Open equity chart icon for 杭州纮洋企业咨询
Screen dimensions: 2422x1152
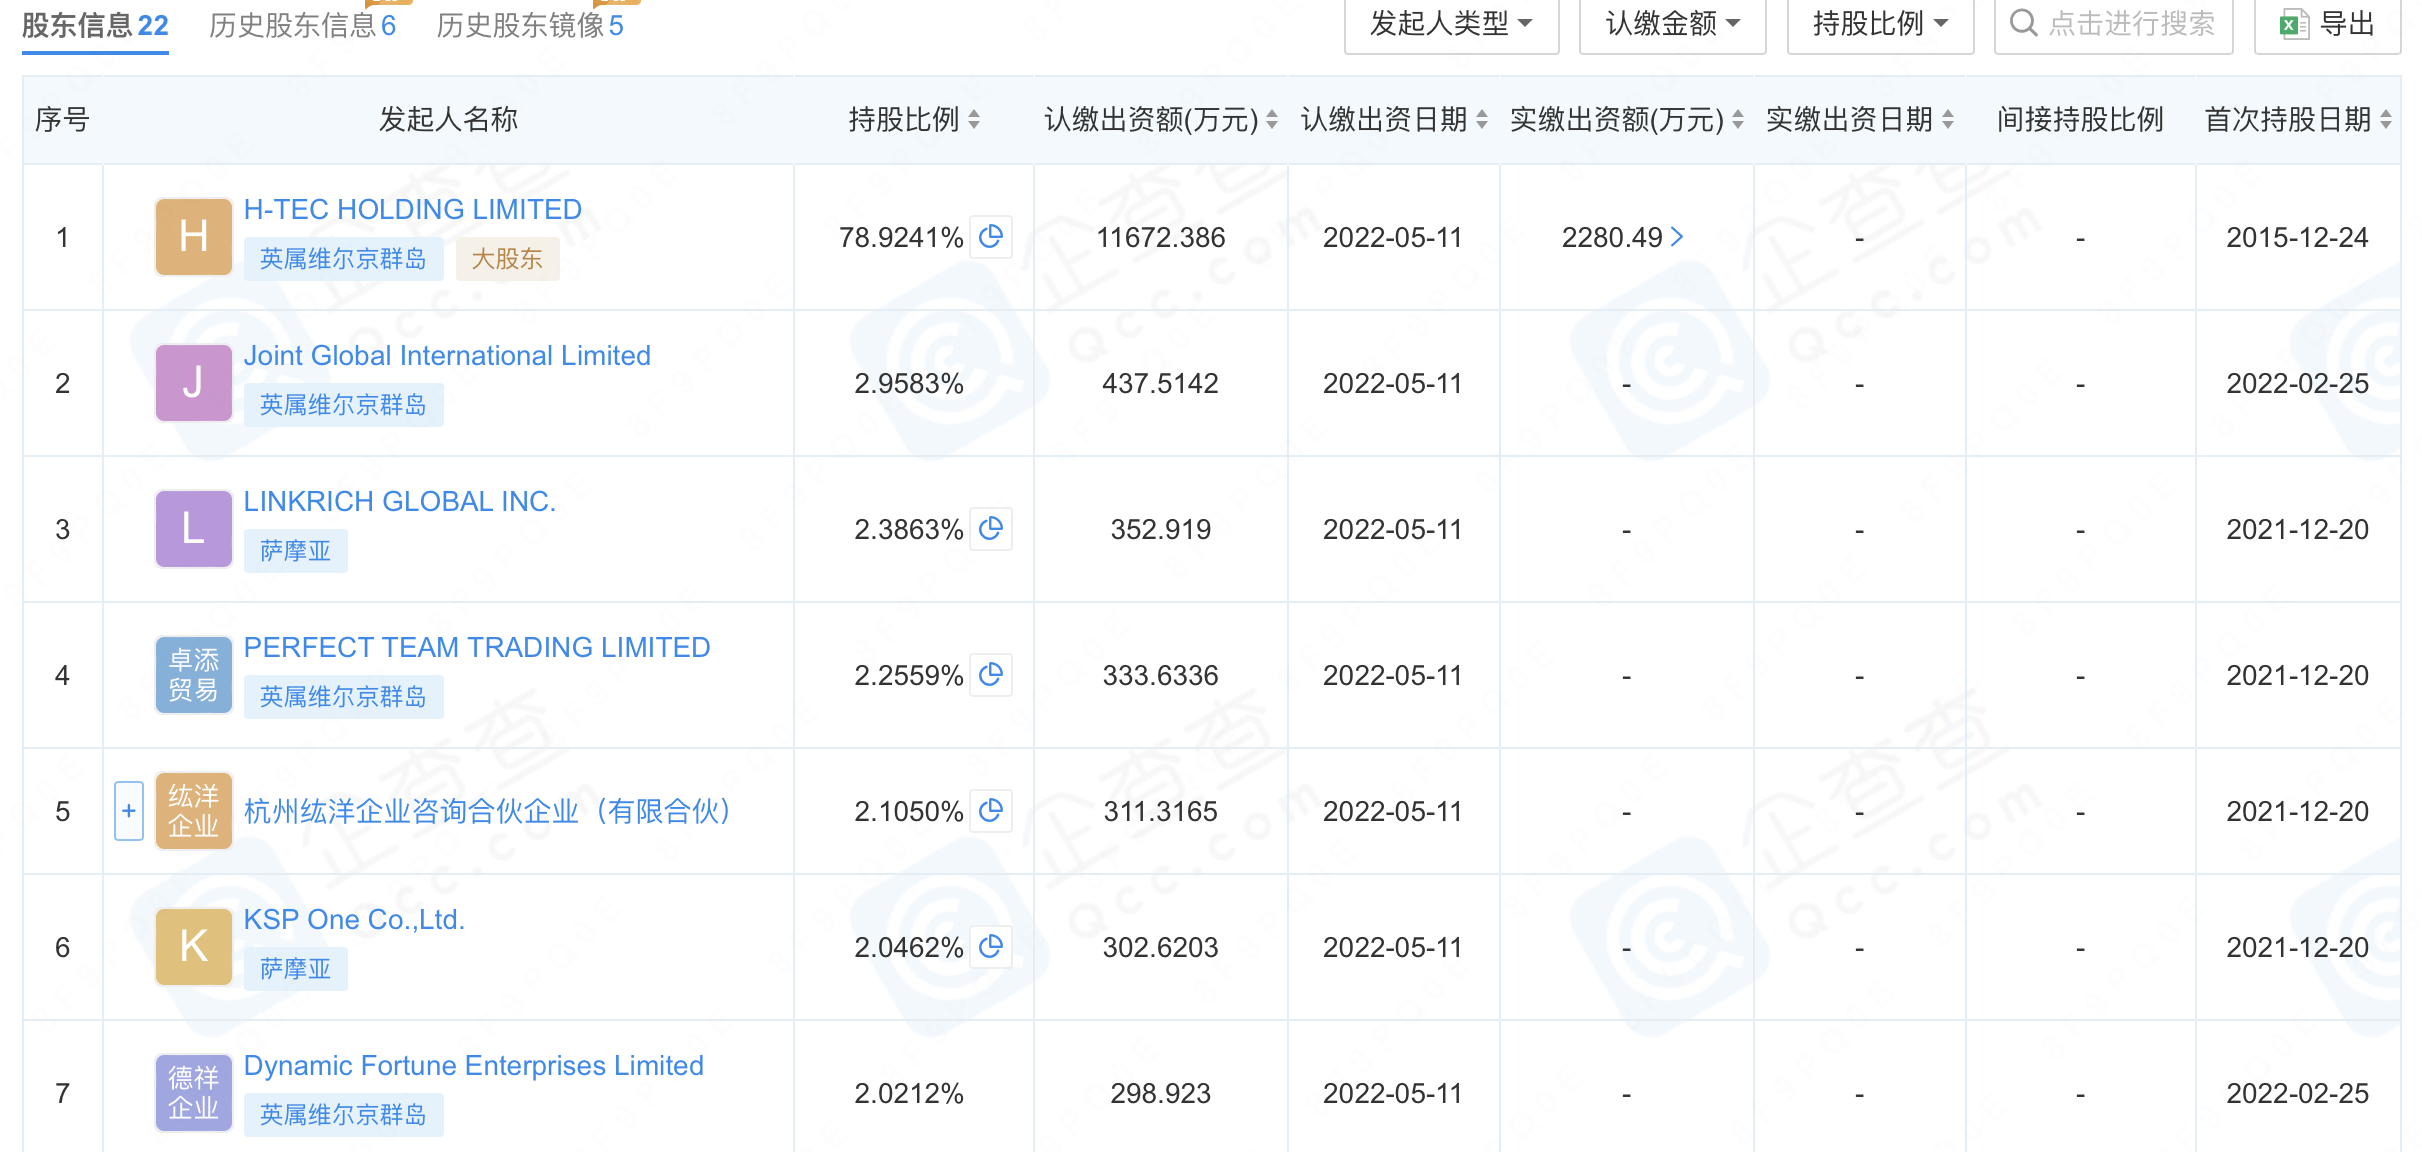[x=991, y=811]
